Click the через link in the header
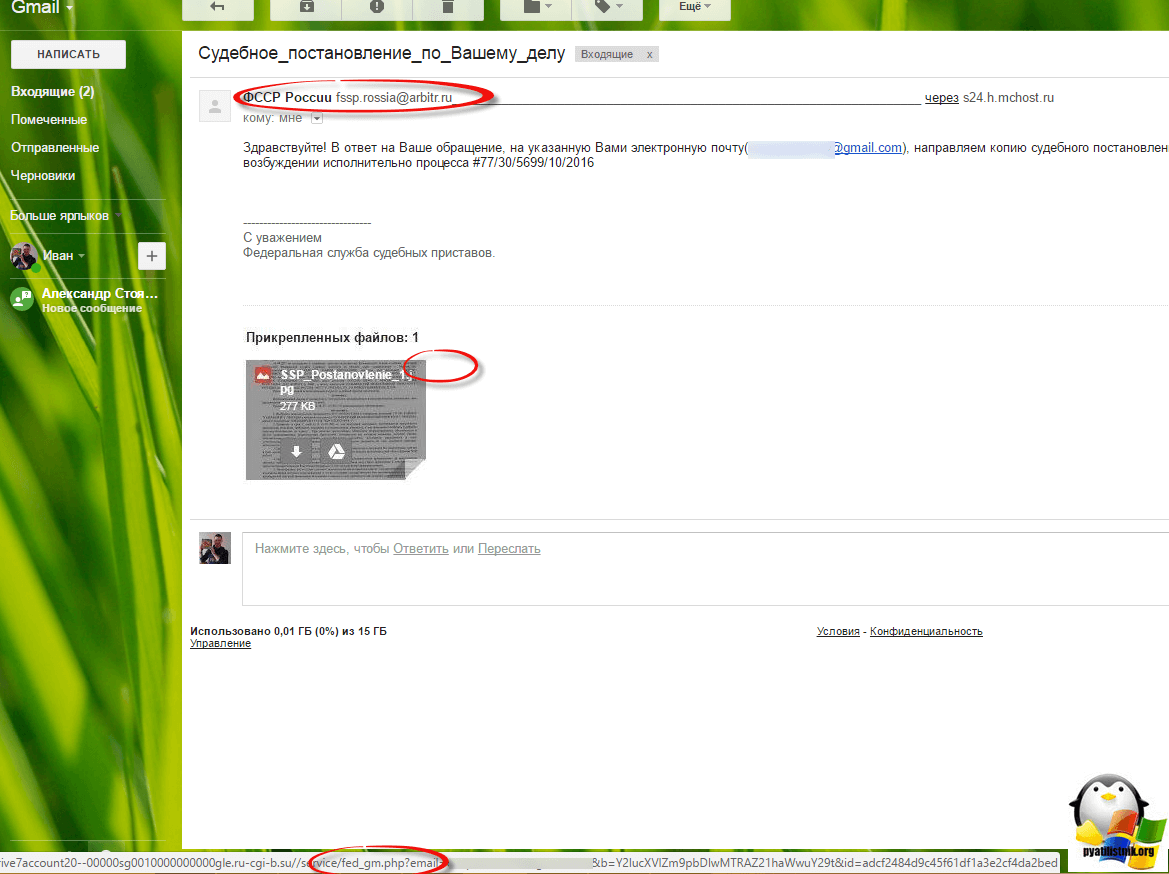 pos(942,98)
